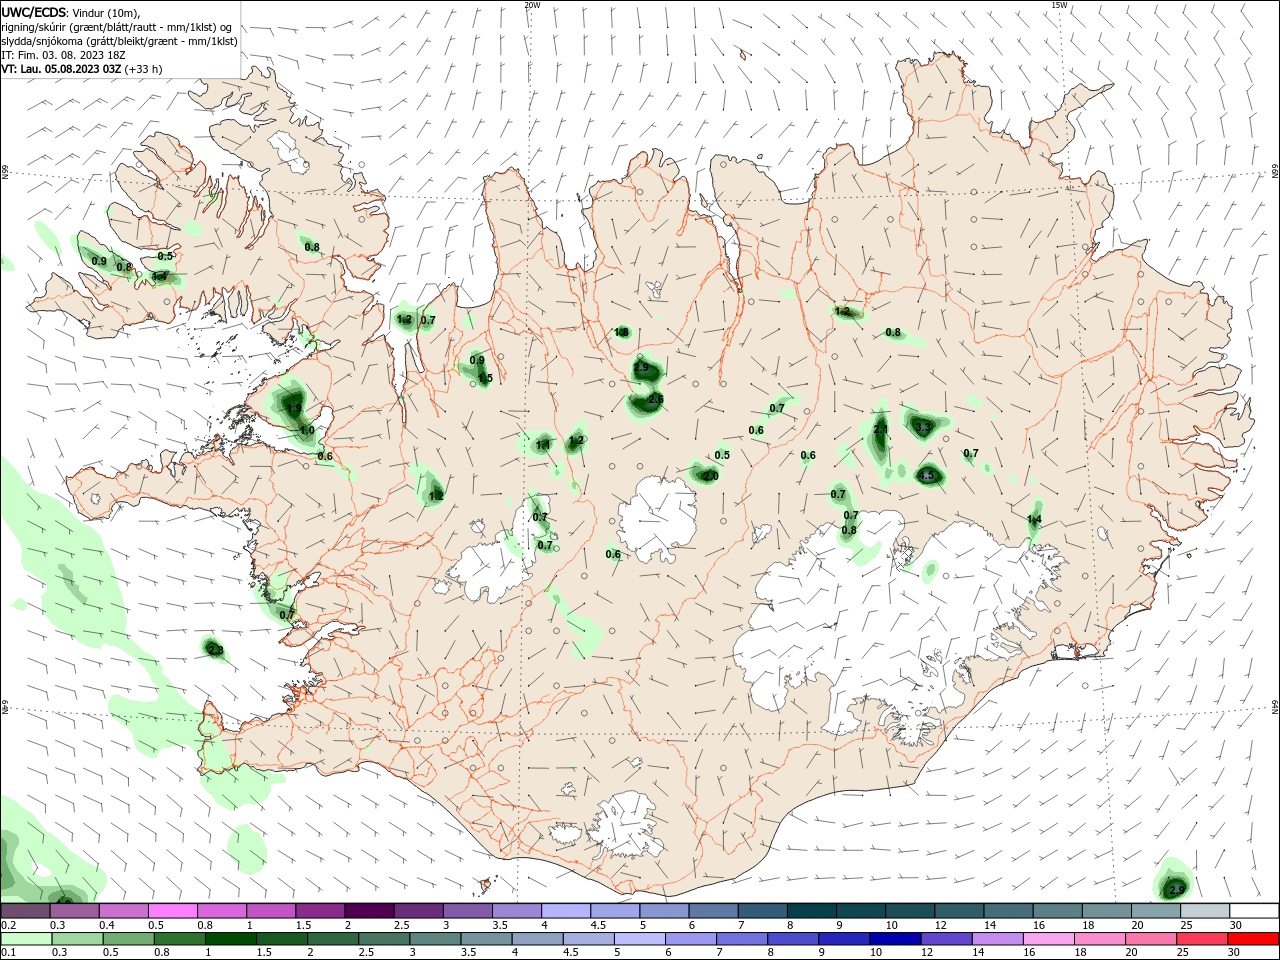Click the white top-row swatch after label 30
This screenshot has width=1280, height=960.
[1255, 911]
